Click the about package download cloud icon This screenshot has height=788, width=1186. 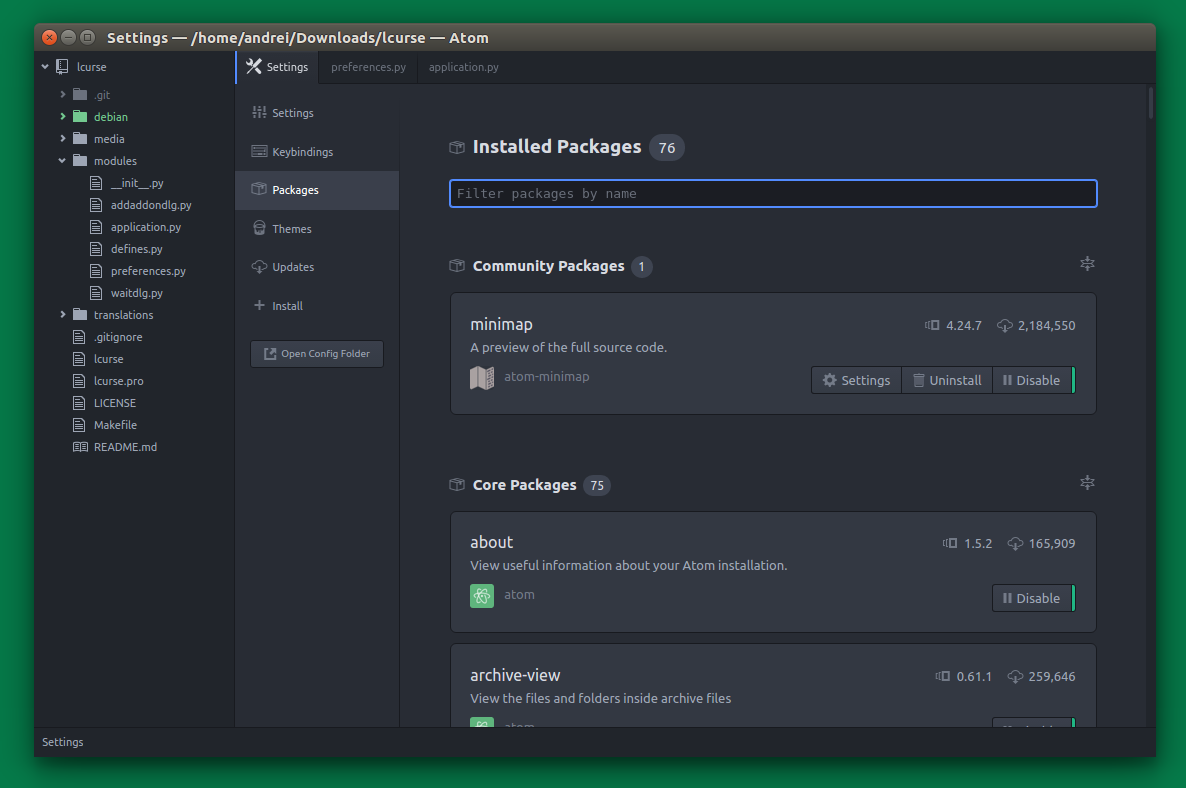[1015, 543]
